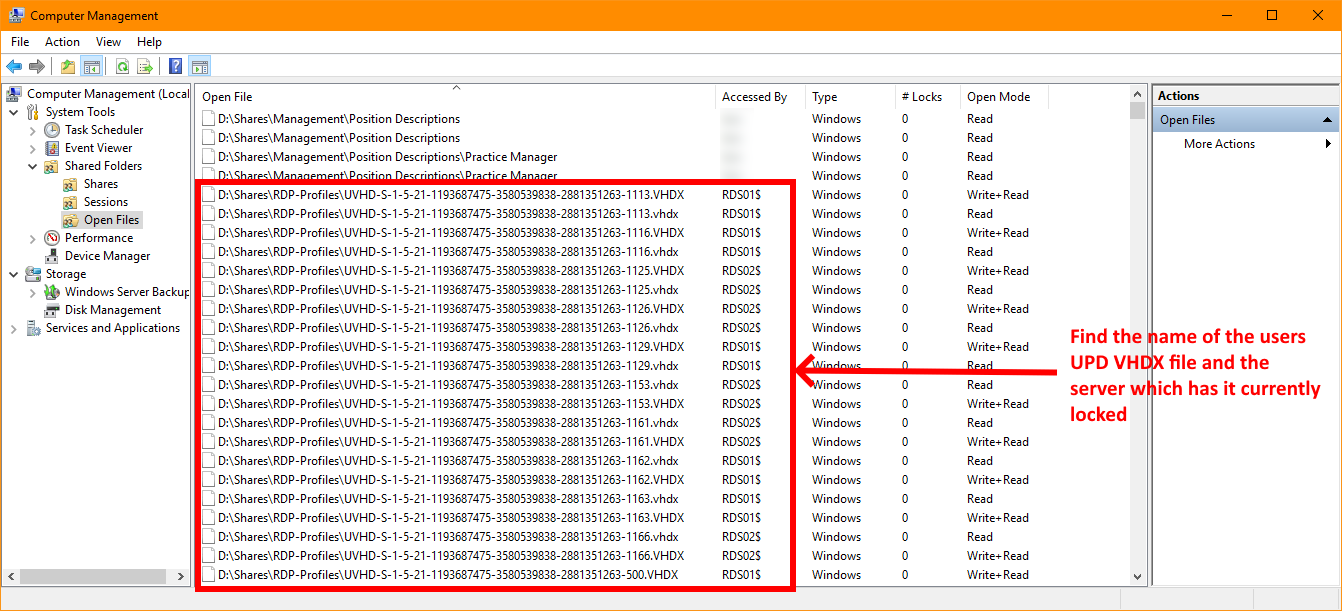
Task: Toggle the Show/Hide Console Tree icon
Action: [90, 66]
